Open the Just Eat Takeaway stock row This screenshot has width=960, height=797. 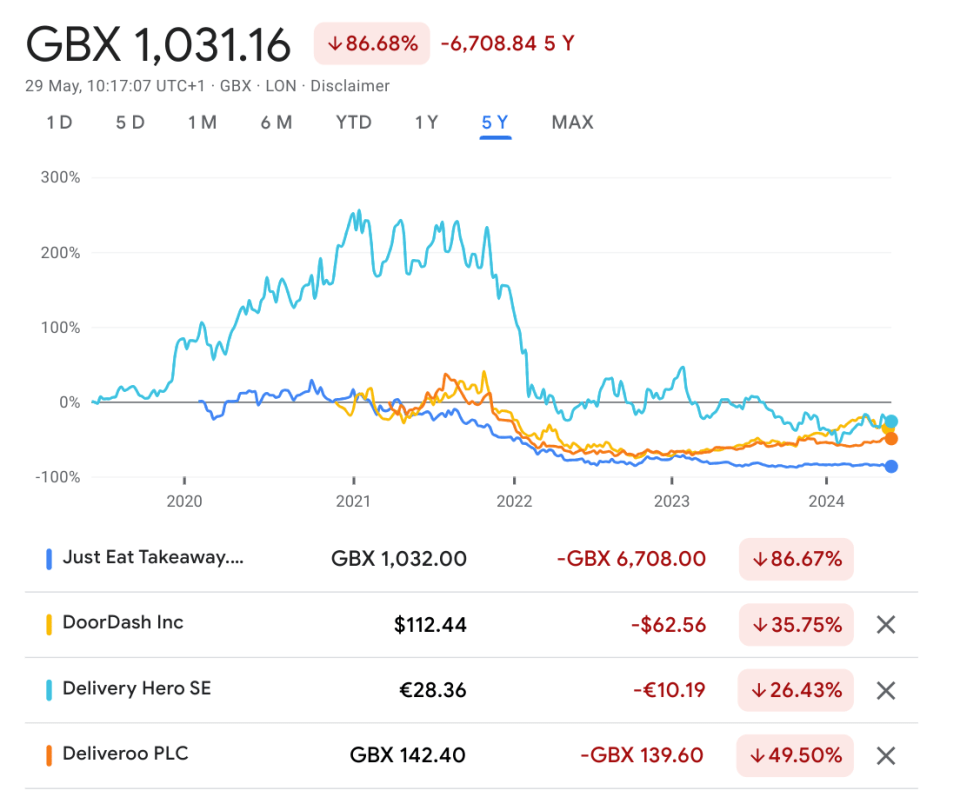pos(152,558)
